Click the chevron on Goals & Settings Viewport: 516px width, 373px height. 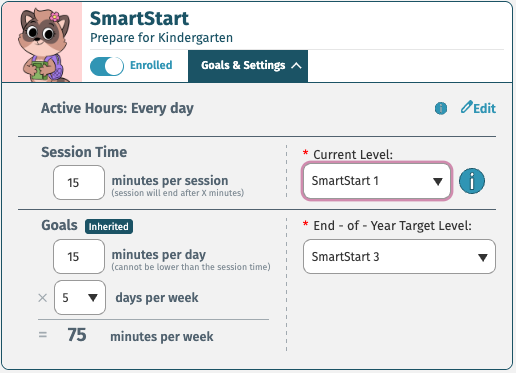point(296,66)
